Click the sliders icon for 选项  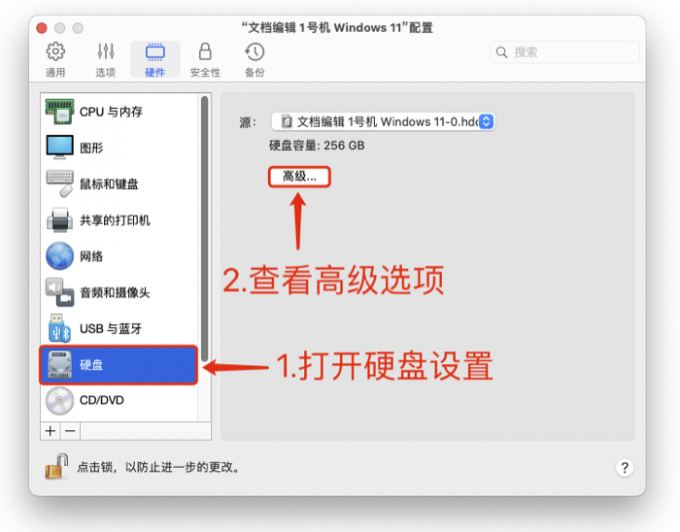[105, 52]
